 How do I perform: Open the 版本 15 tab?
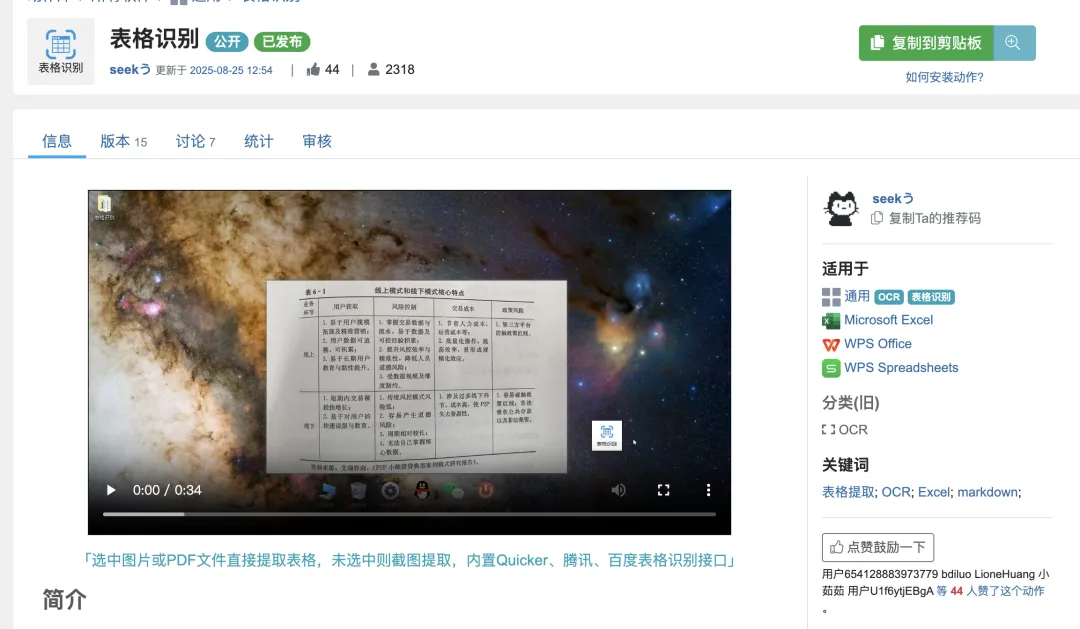coord(124,141)
